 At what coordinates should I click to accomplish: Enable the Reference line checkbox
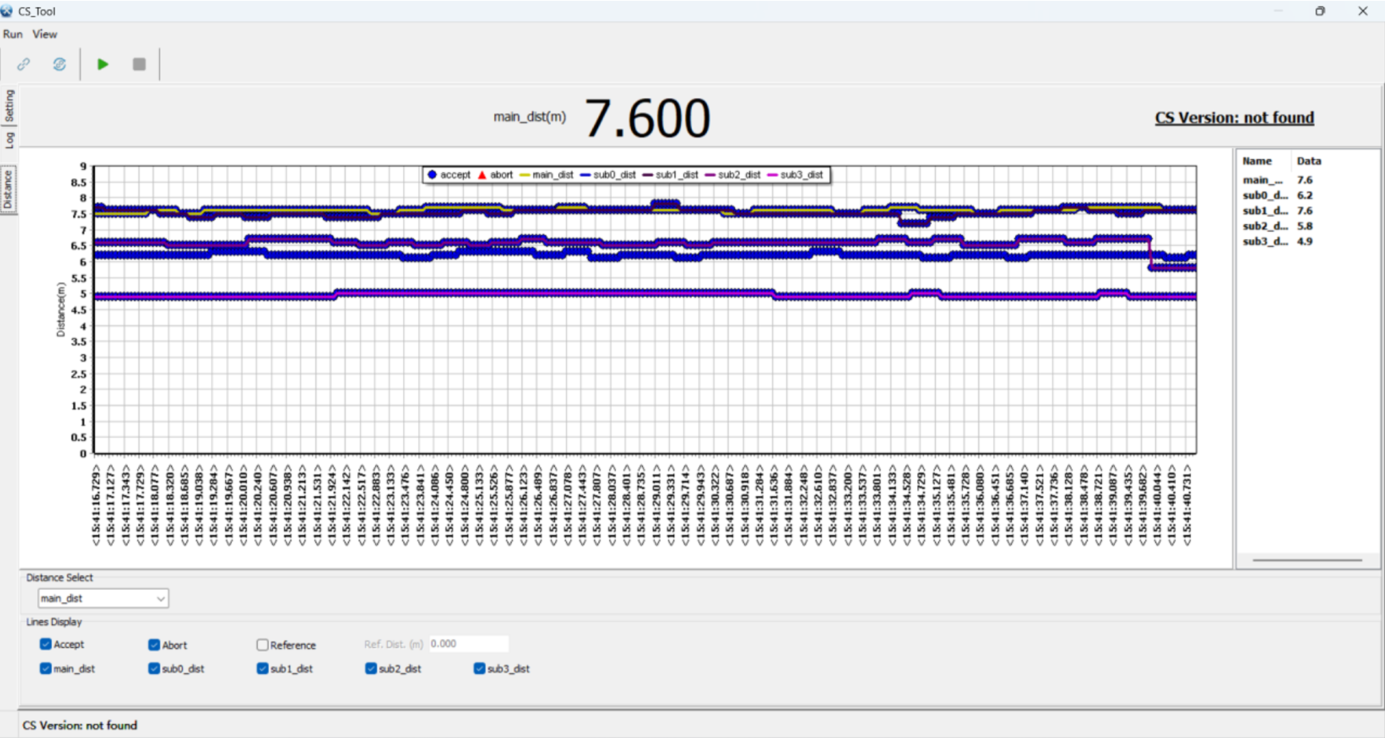coord(263,645)
